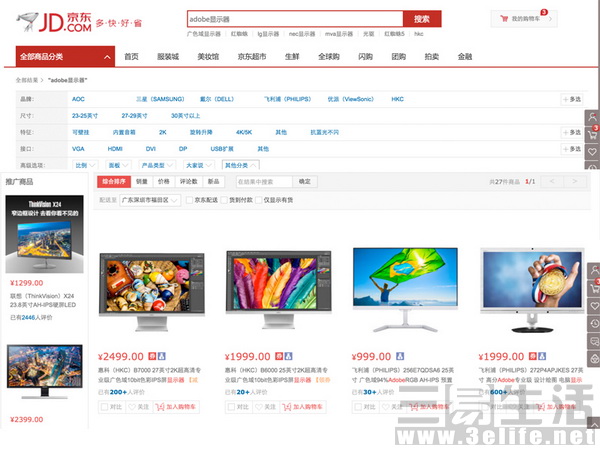
Task: Open the Philips 272P4APJKES monitor product image
Action: click(532, 290)
